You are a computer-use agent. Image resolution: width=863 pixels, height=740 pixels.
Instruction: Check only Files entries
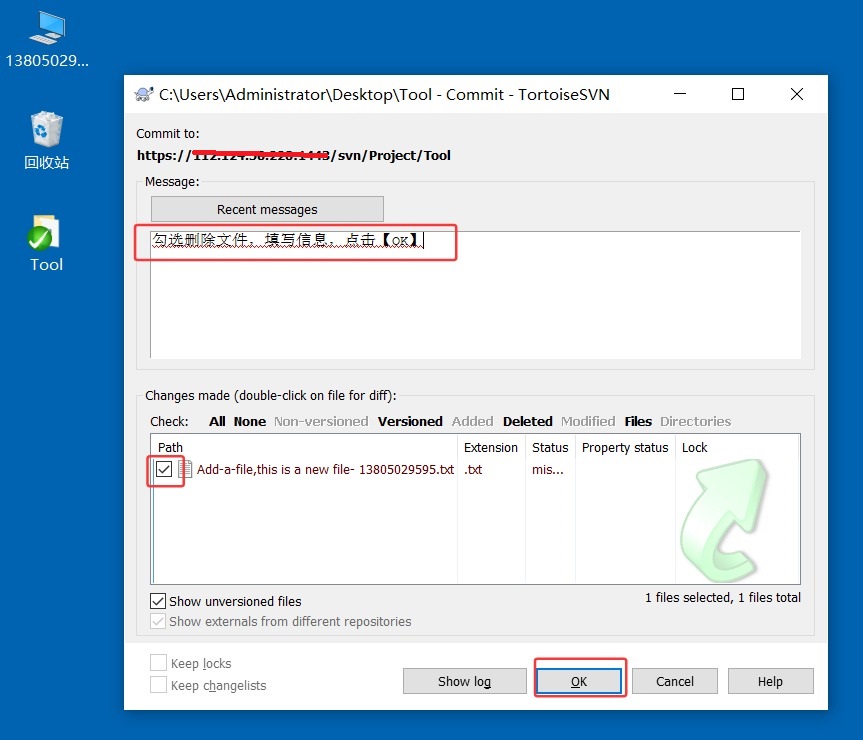pyautogui.click(x=638, y=421)
